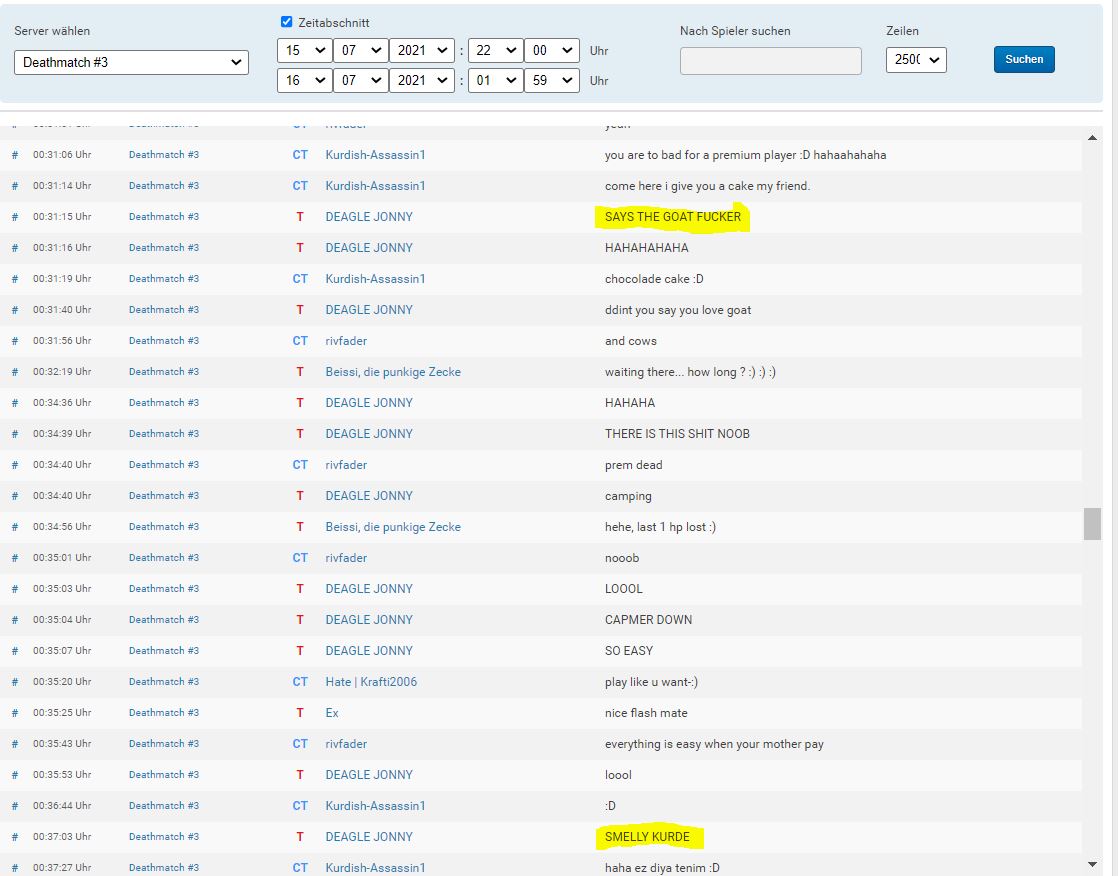
Task: Click the chat log scrollbar down arrow
Action: point(1092,864)
